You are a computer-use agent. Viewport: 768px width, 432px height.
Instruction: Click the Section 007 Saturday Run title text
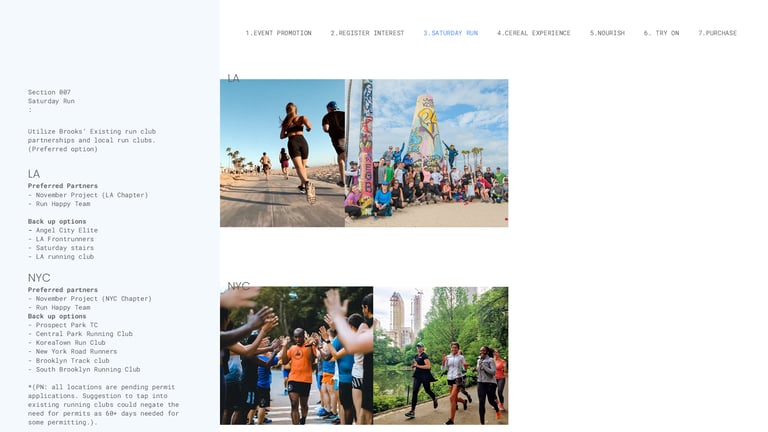pos(51,96)
